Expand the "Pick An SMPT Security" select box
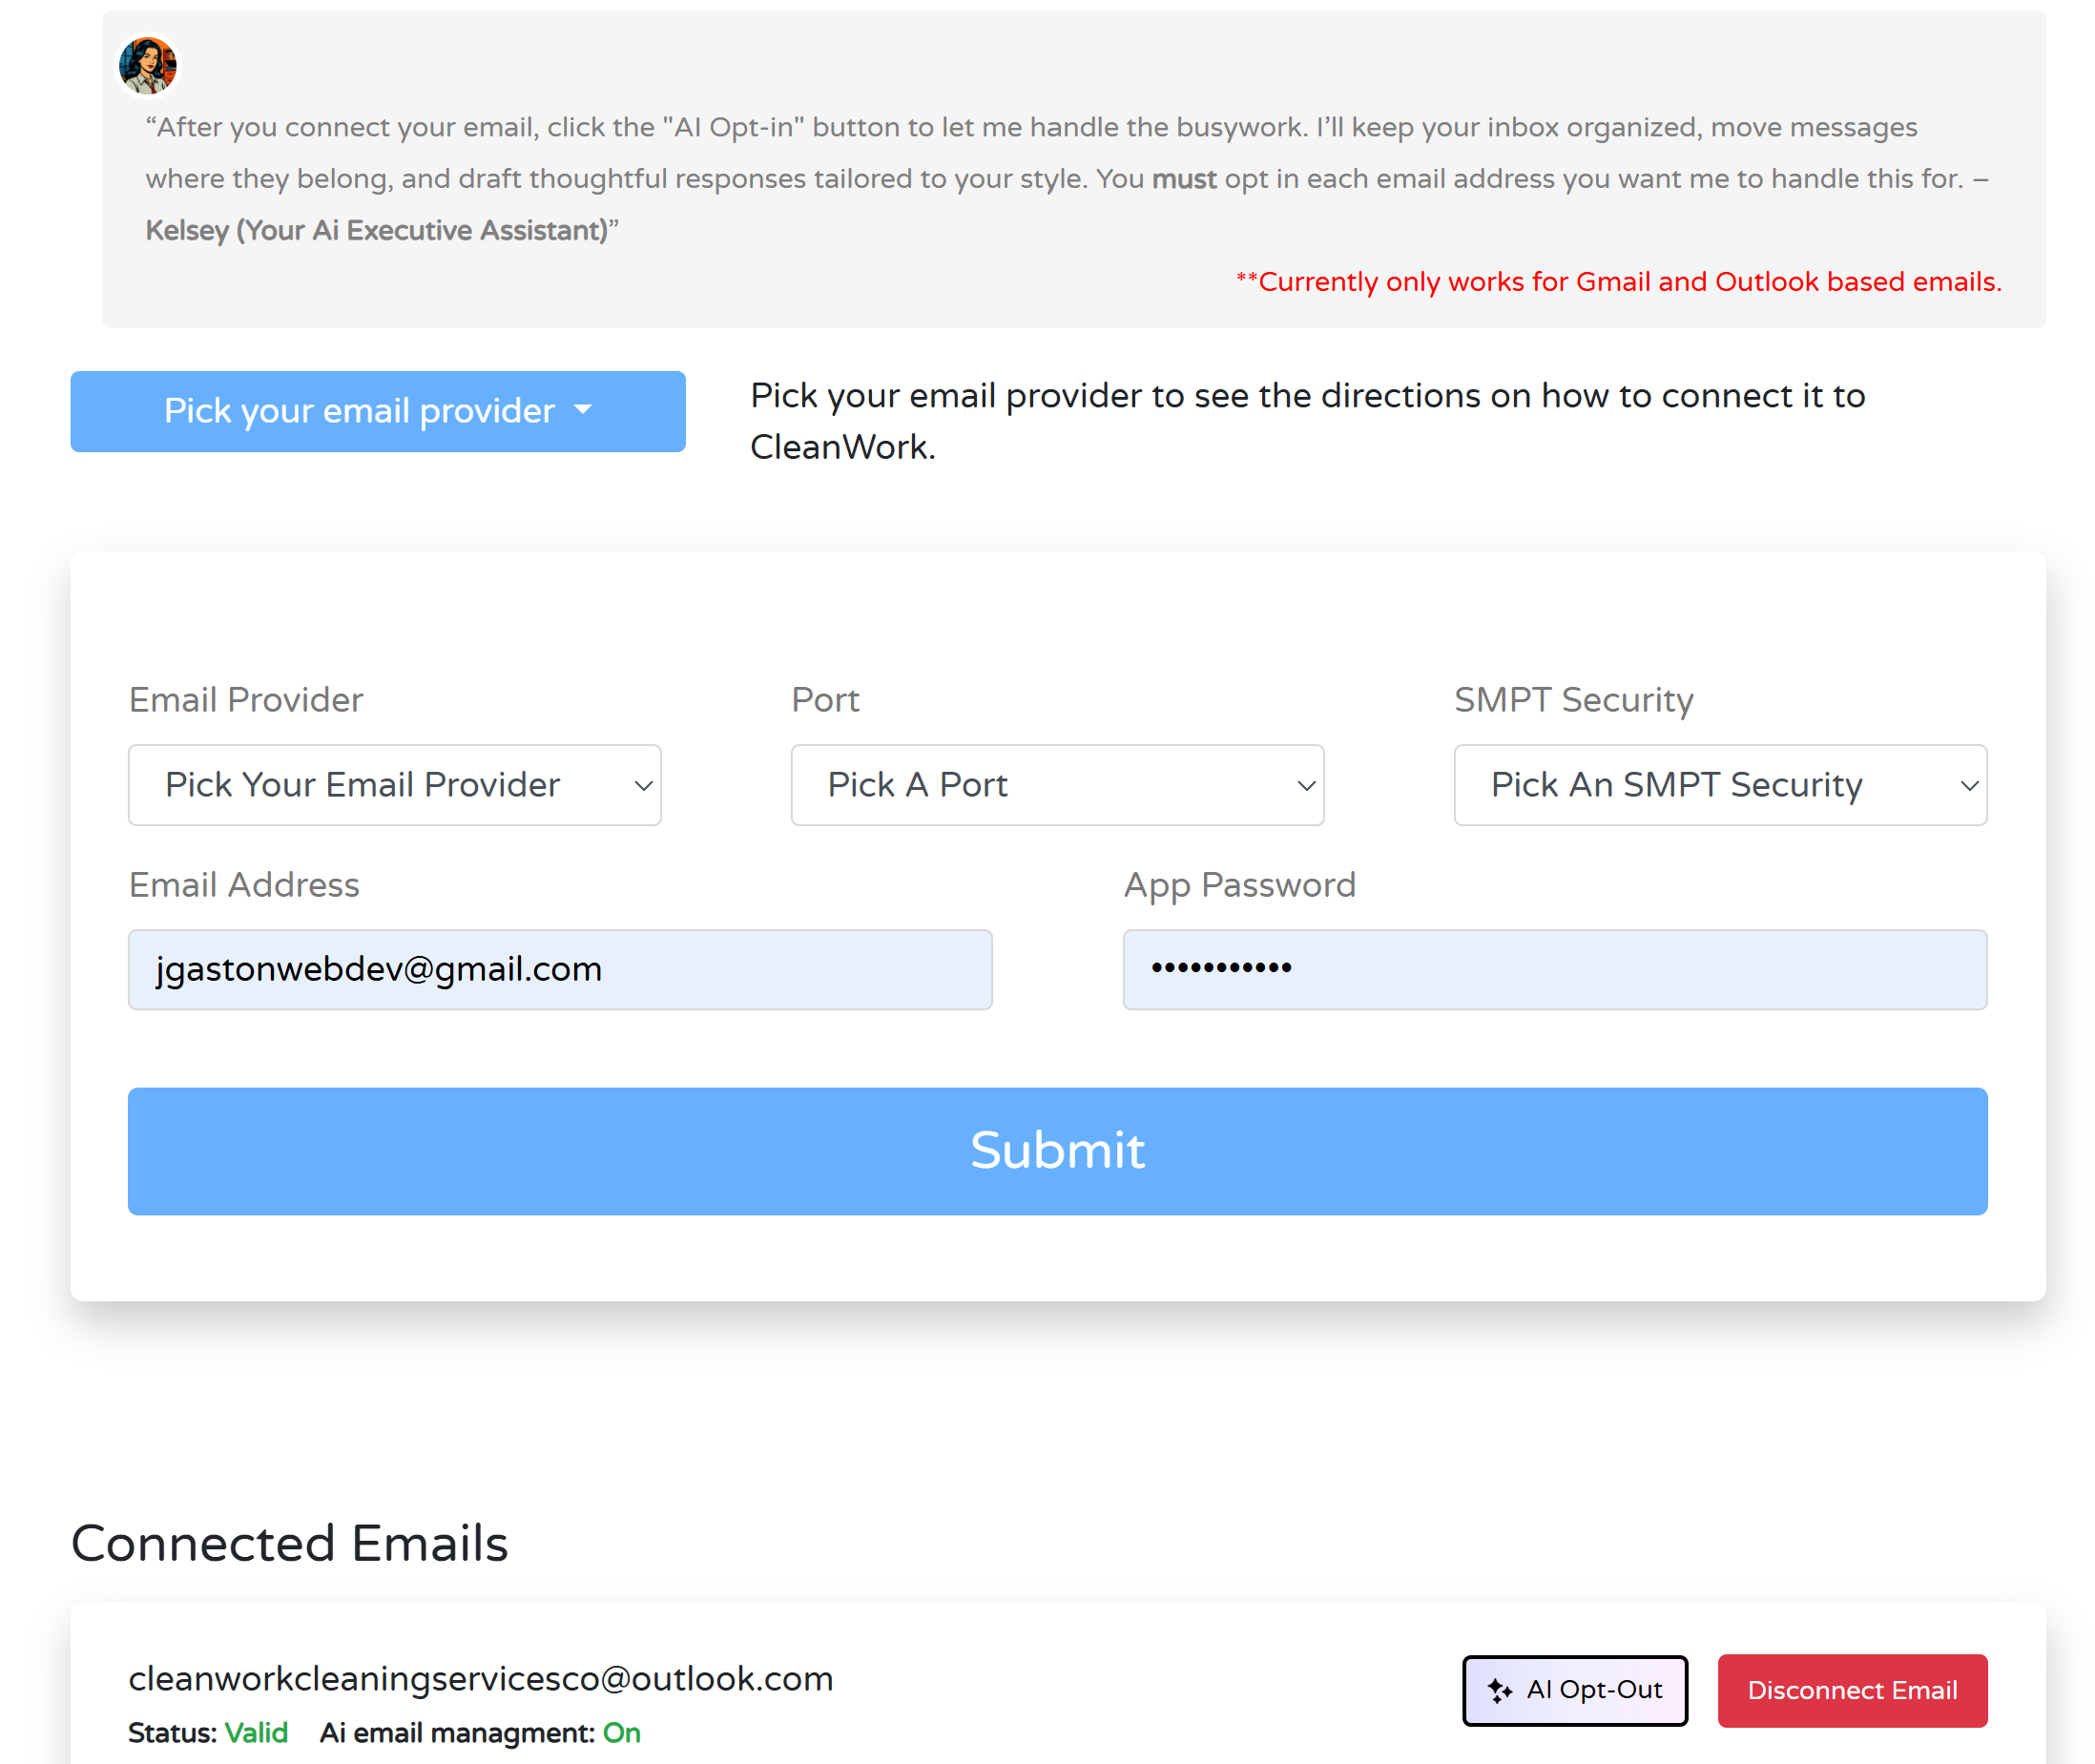This screenshot has height=1764, width=2095. tap(1719, 785)
